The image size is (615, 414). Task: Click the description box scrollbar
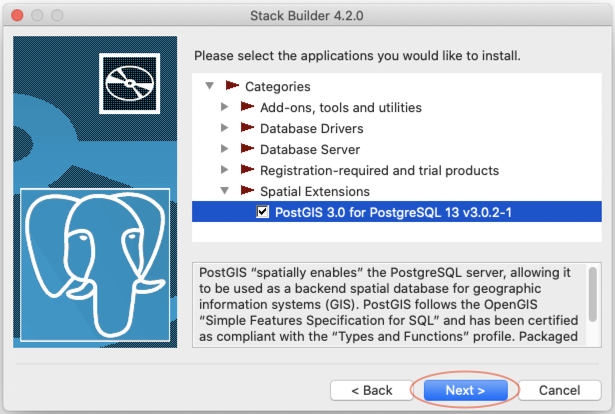pos(593,294)
